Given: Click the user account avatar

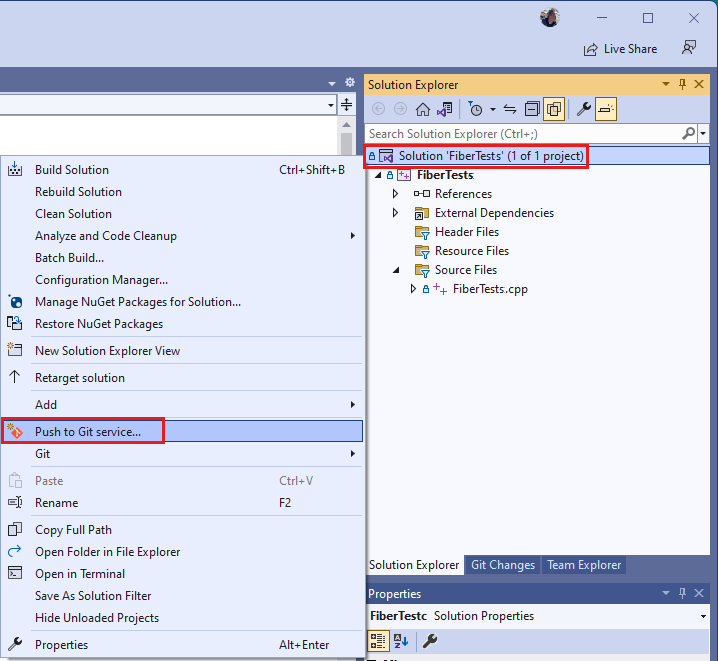Looking at the screenshot, I should coord(549,17).
